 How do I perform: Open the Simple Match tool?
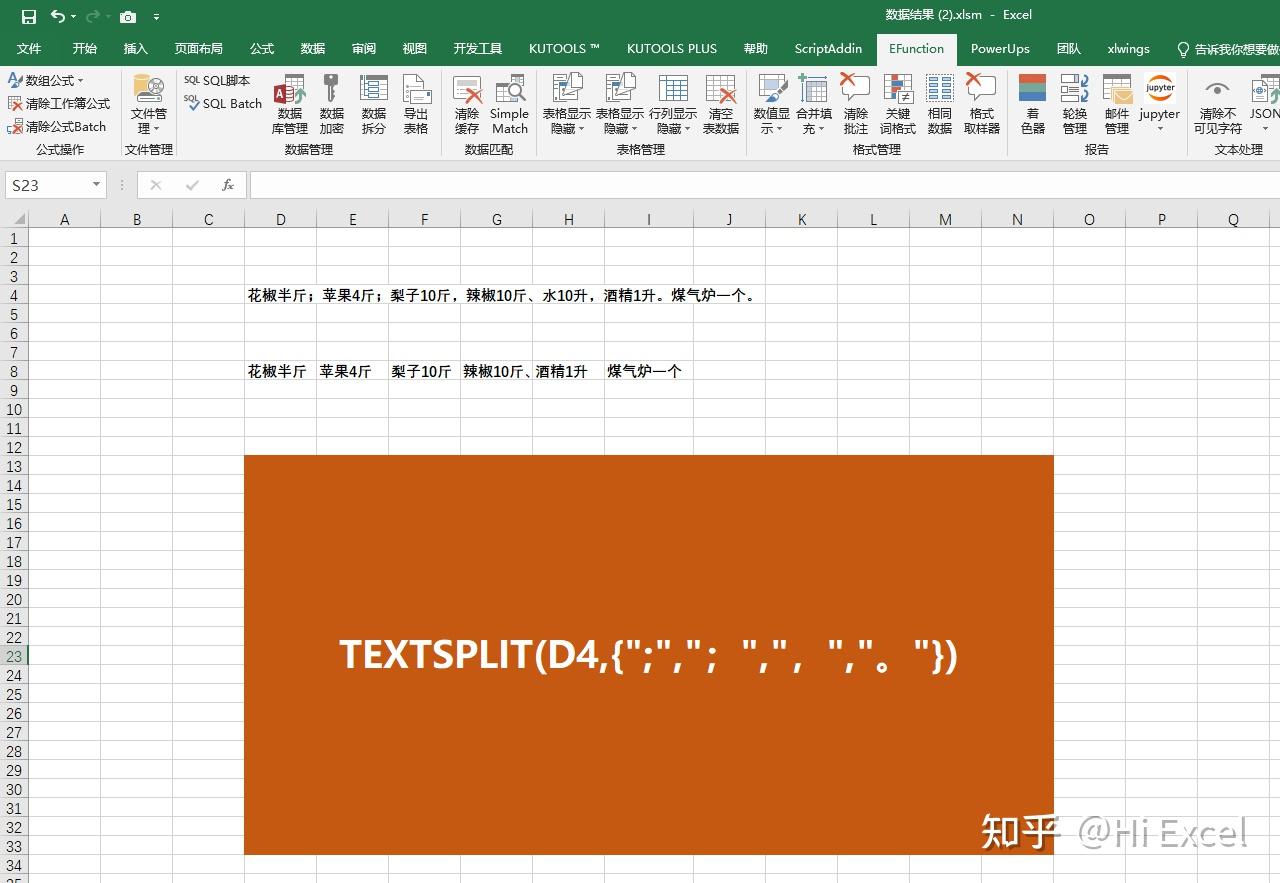[509, 103]
